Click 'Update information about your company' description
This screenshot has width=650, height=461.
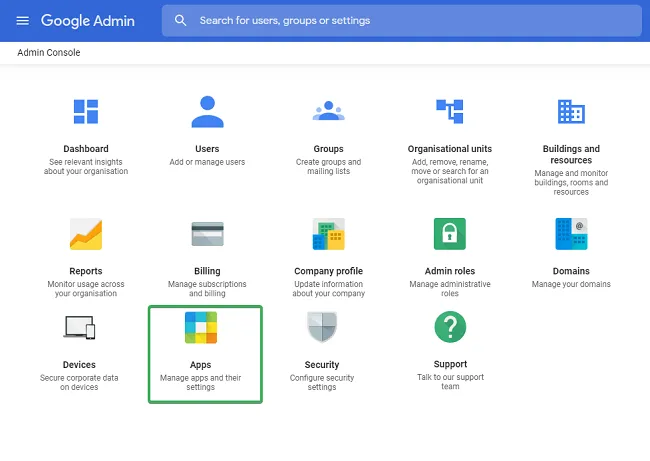tap(328, 289)
